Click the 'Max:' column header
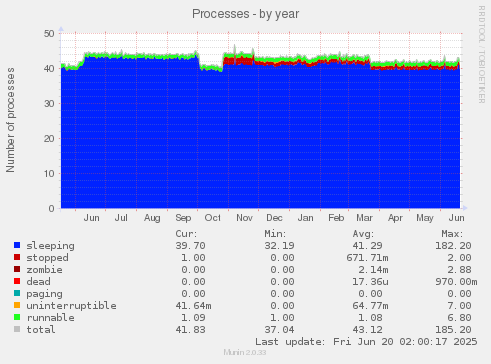The width and height of the screenshot is (491, 364). point(452,234)
